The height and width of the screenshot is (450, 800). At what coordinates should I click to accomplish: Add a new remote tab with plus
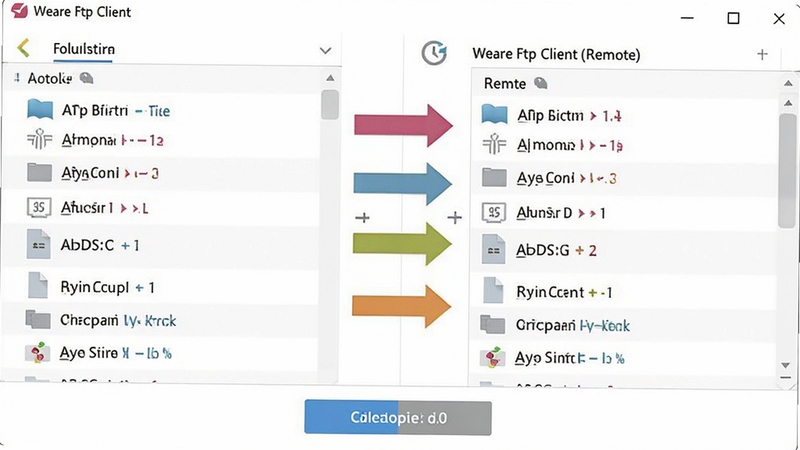(x=762, y=54)
